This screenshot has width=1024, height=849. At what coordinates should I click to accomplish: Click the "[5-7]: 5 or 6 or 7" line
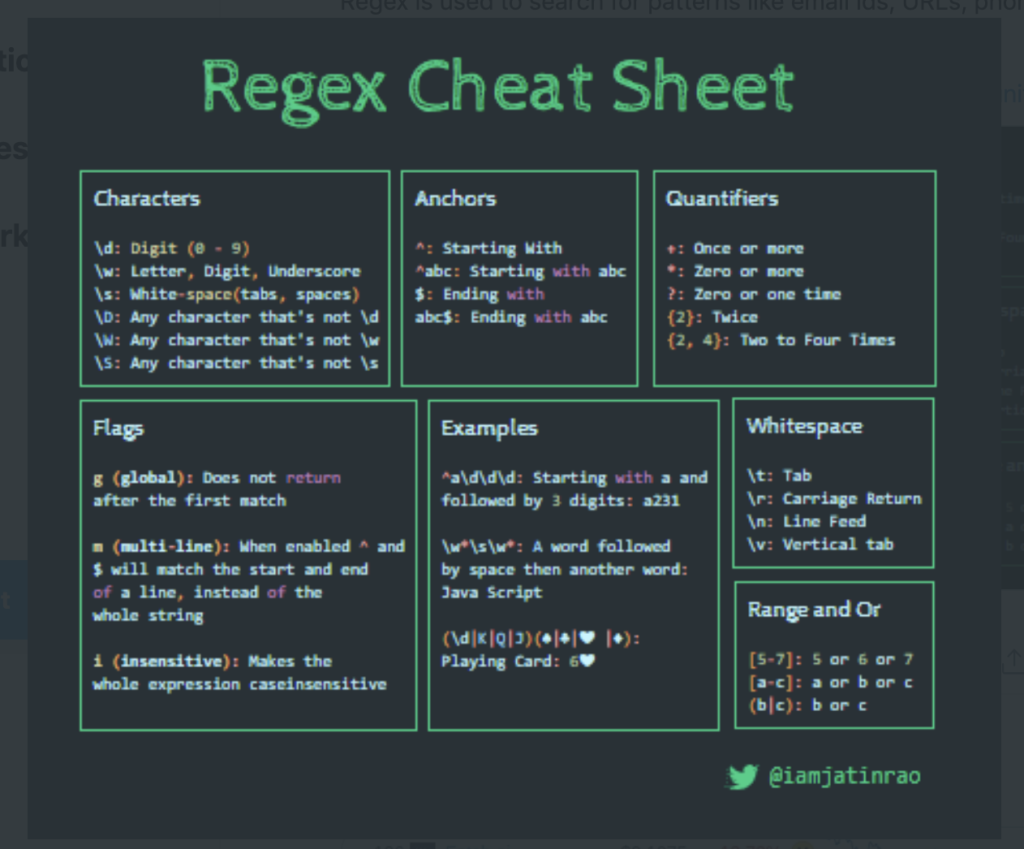pos(830,660)
